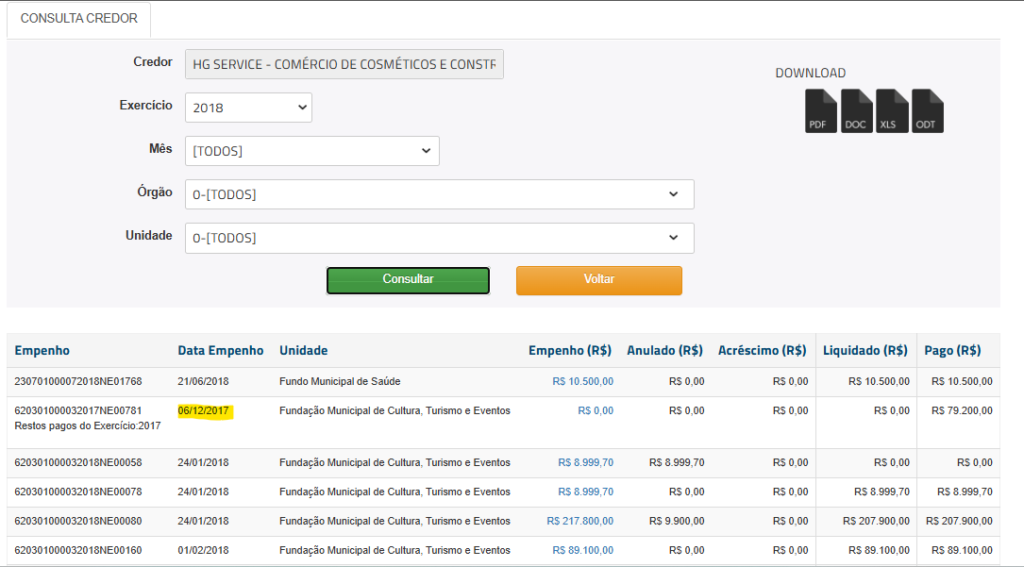Expand the Mês dropdown
1024x567 pixels.
(x=312, y=151)
